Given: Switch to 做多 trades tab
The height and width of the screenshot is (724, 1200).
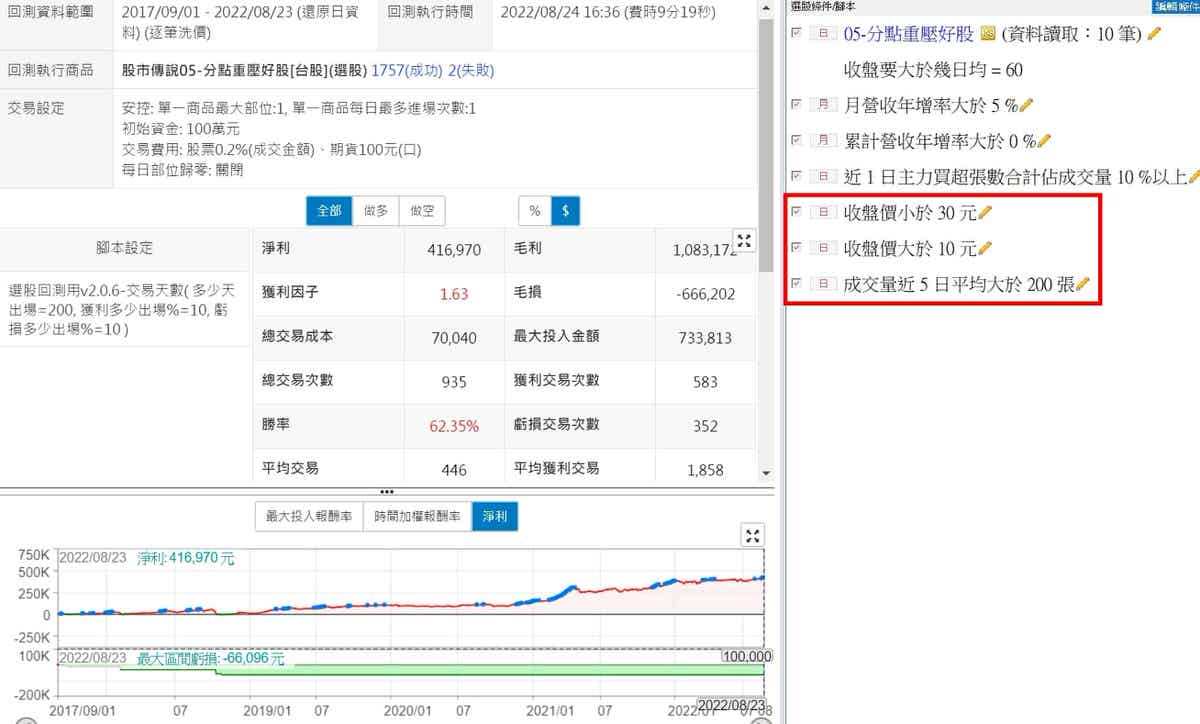Looking at the screenshot, I should pyautogui.click(x=375, y=211).
